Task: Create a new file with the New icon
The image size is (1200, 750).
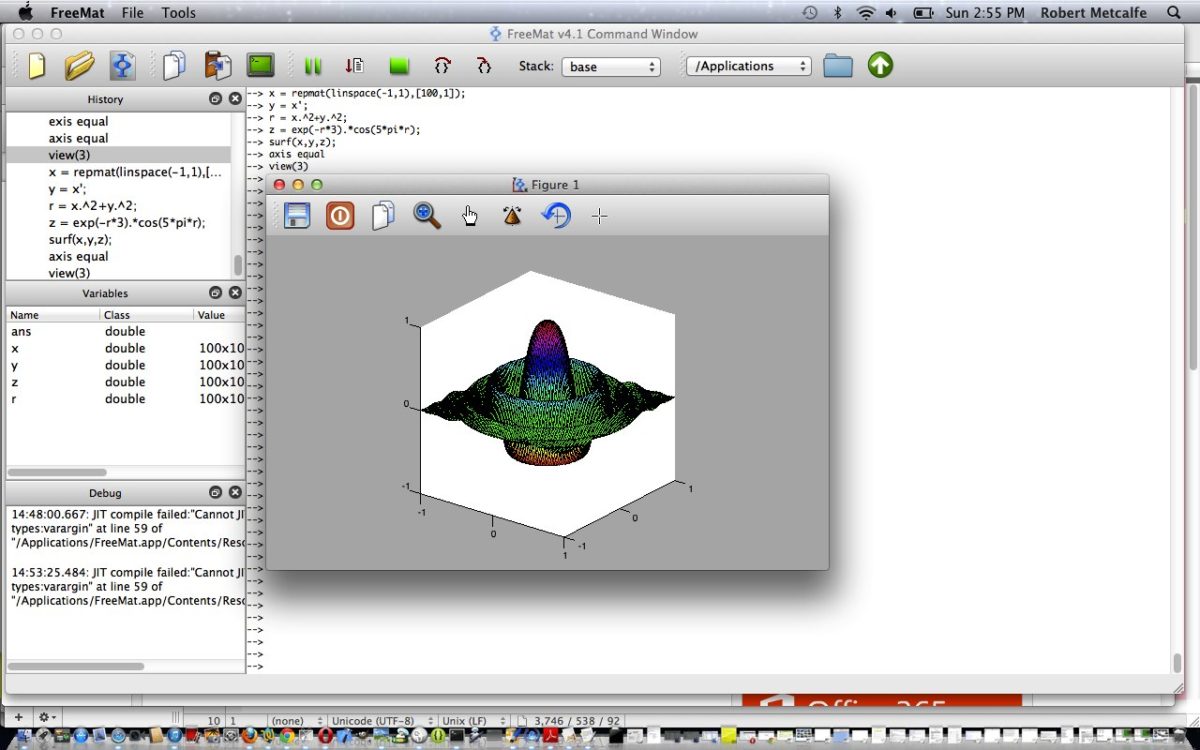Action: [x=36, y=65]
